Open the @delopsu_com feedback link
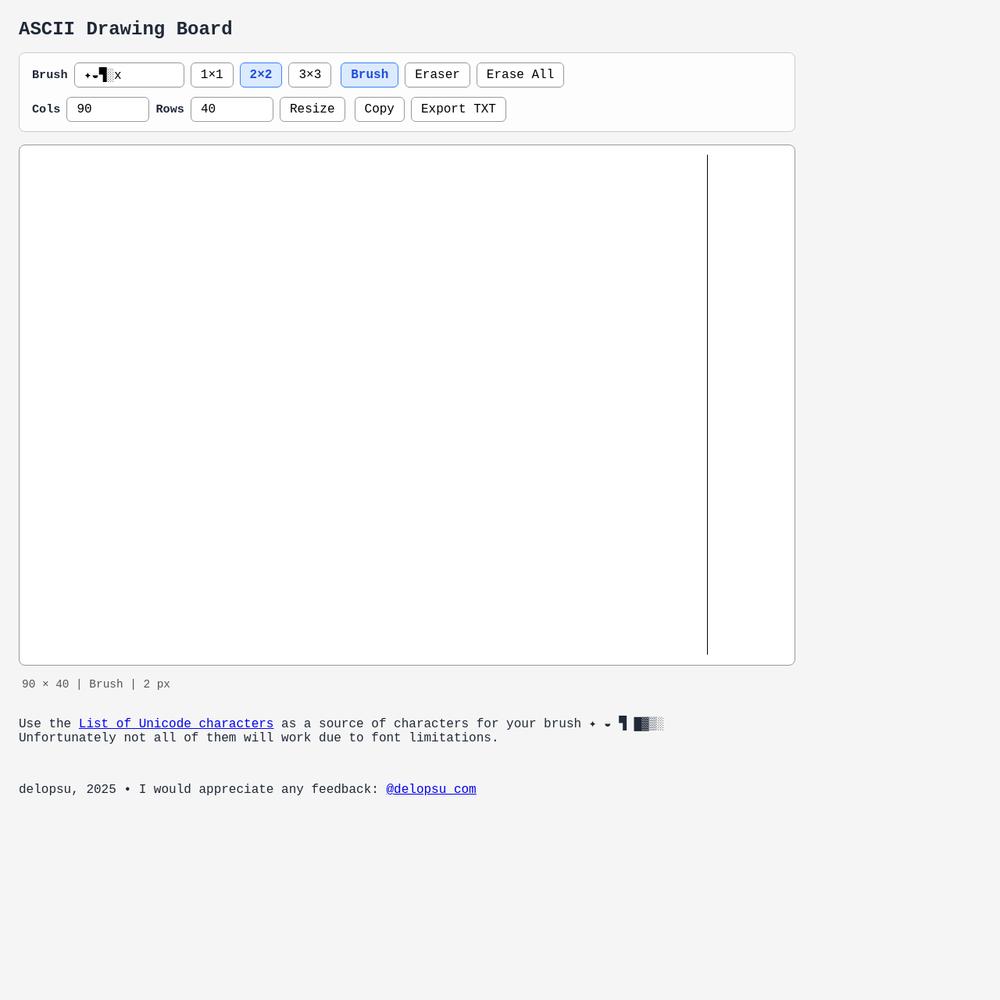This screenshot has height=1000, width=1000. point(431,789)
